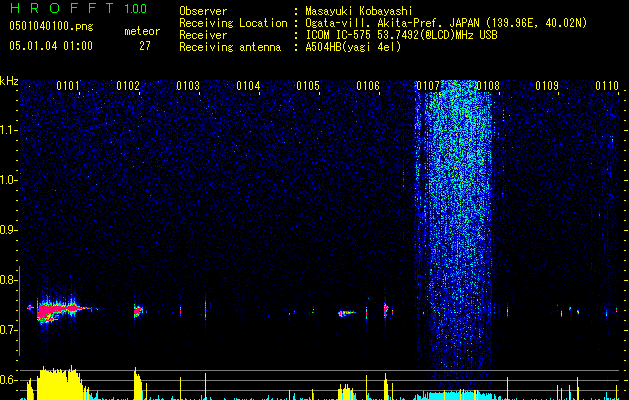Viewport: 629px width, 400px height.
Task: Click the 0107 time marker
Action: point(428,86)
